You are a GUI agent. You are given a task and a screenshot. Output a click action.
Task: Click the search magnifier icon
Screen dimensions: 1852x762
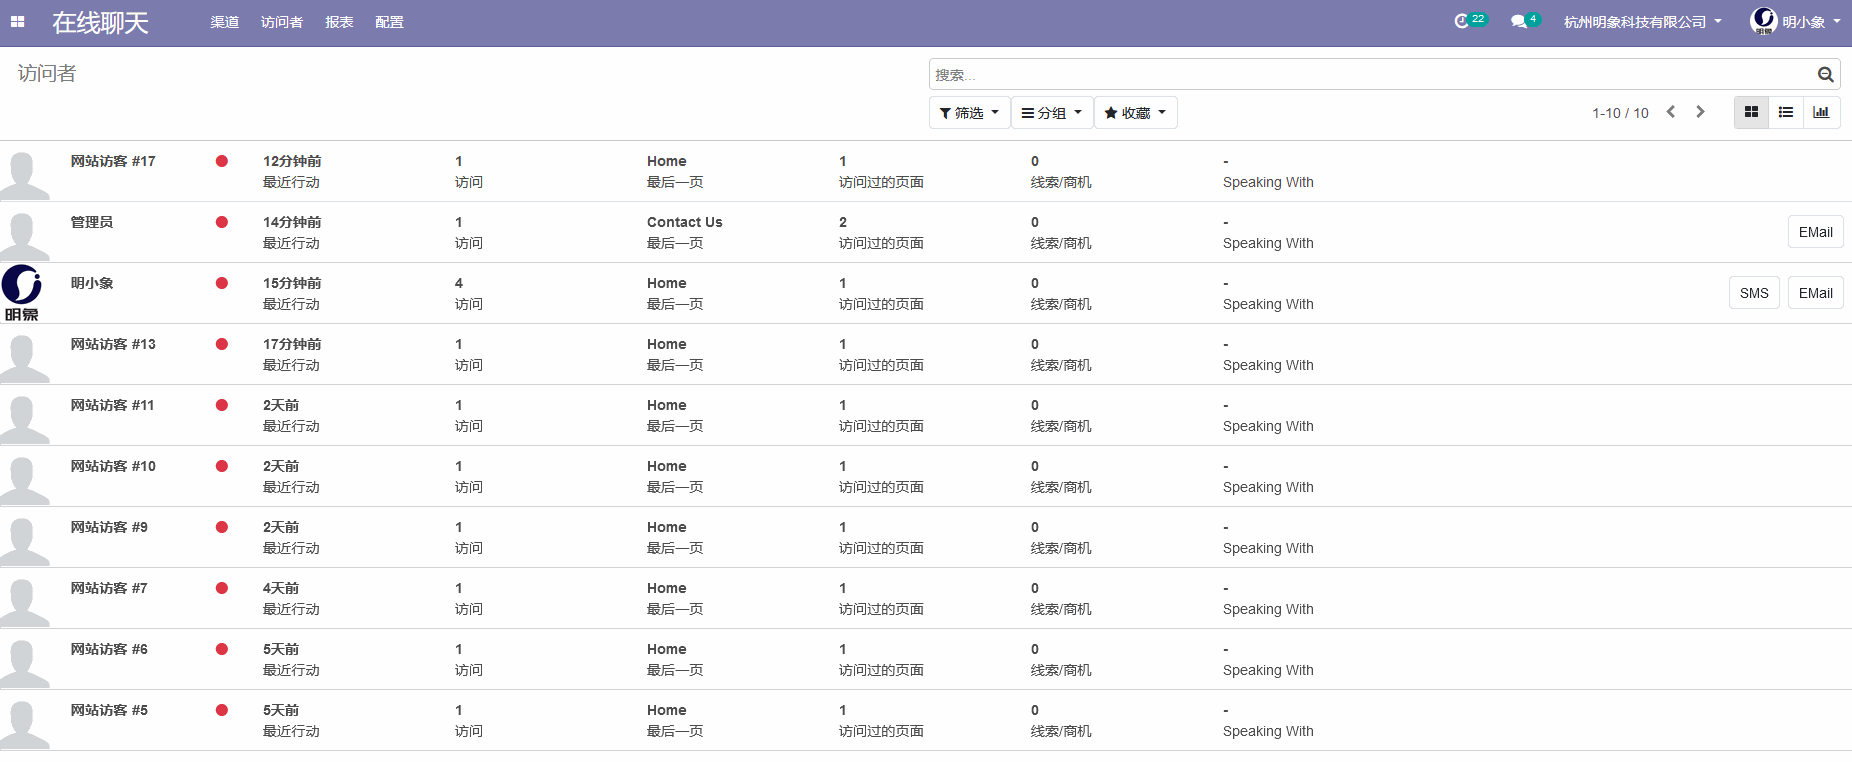click(1825, 74)
